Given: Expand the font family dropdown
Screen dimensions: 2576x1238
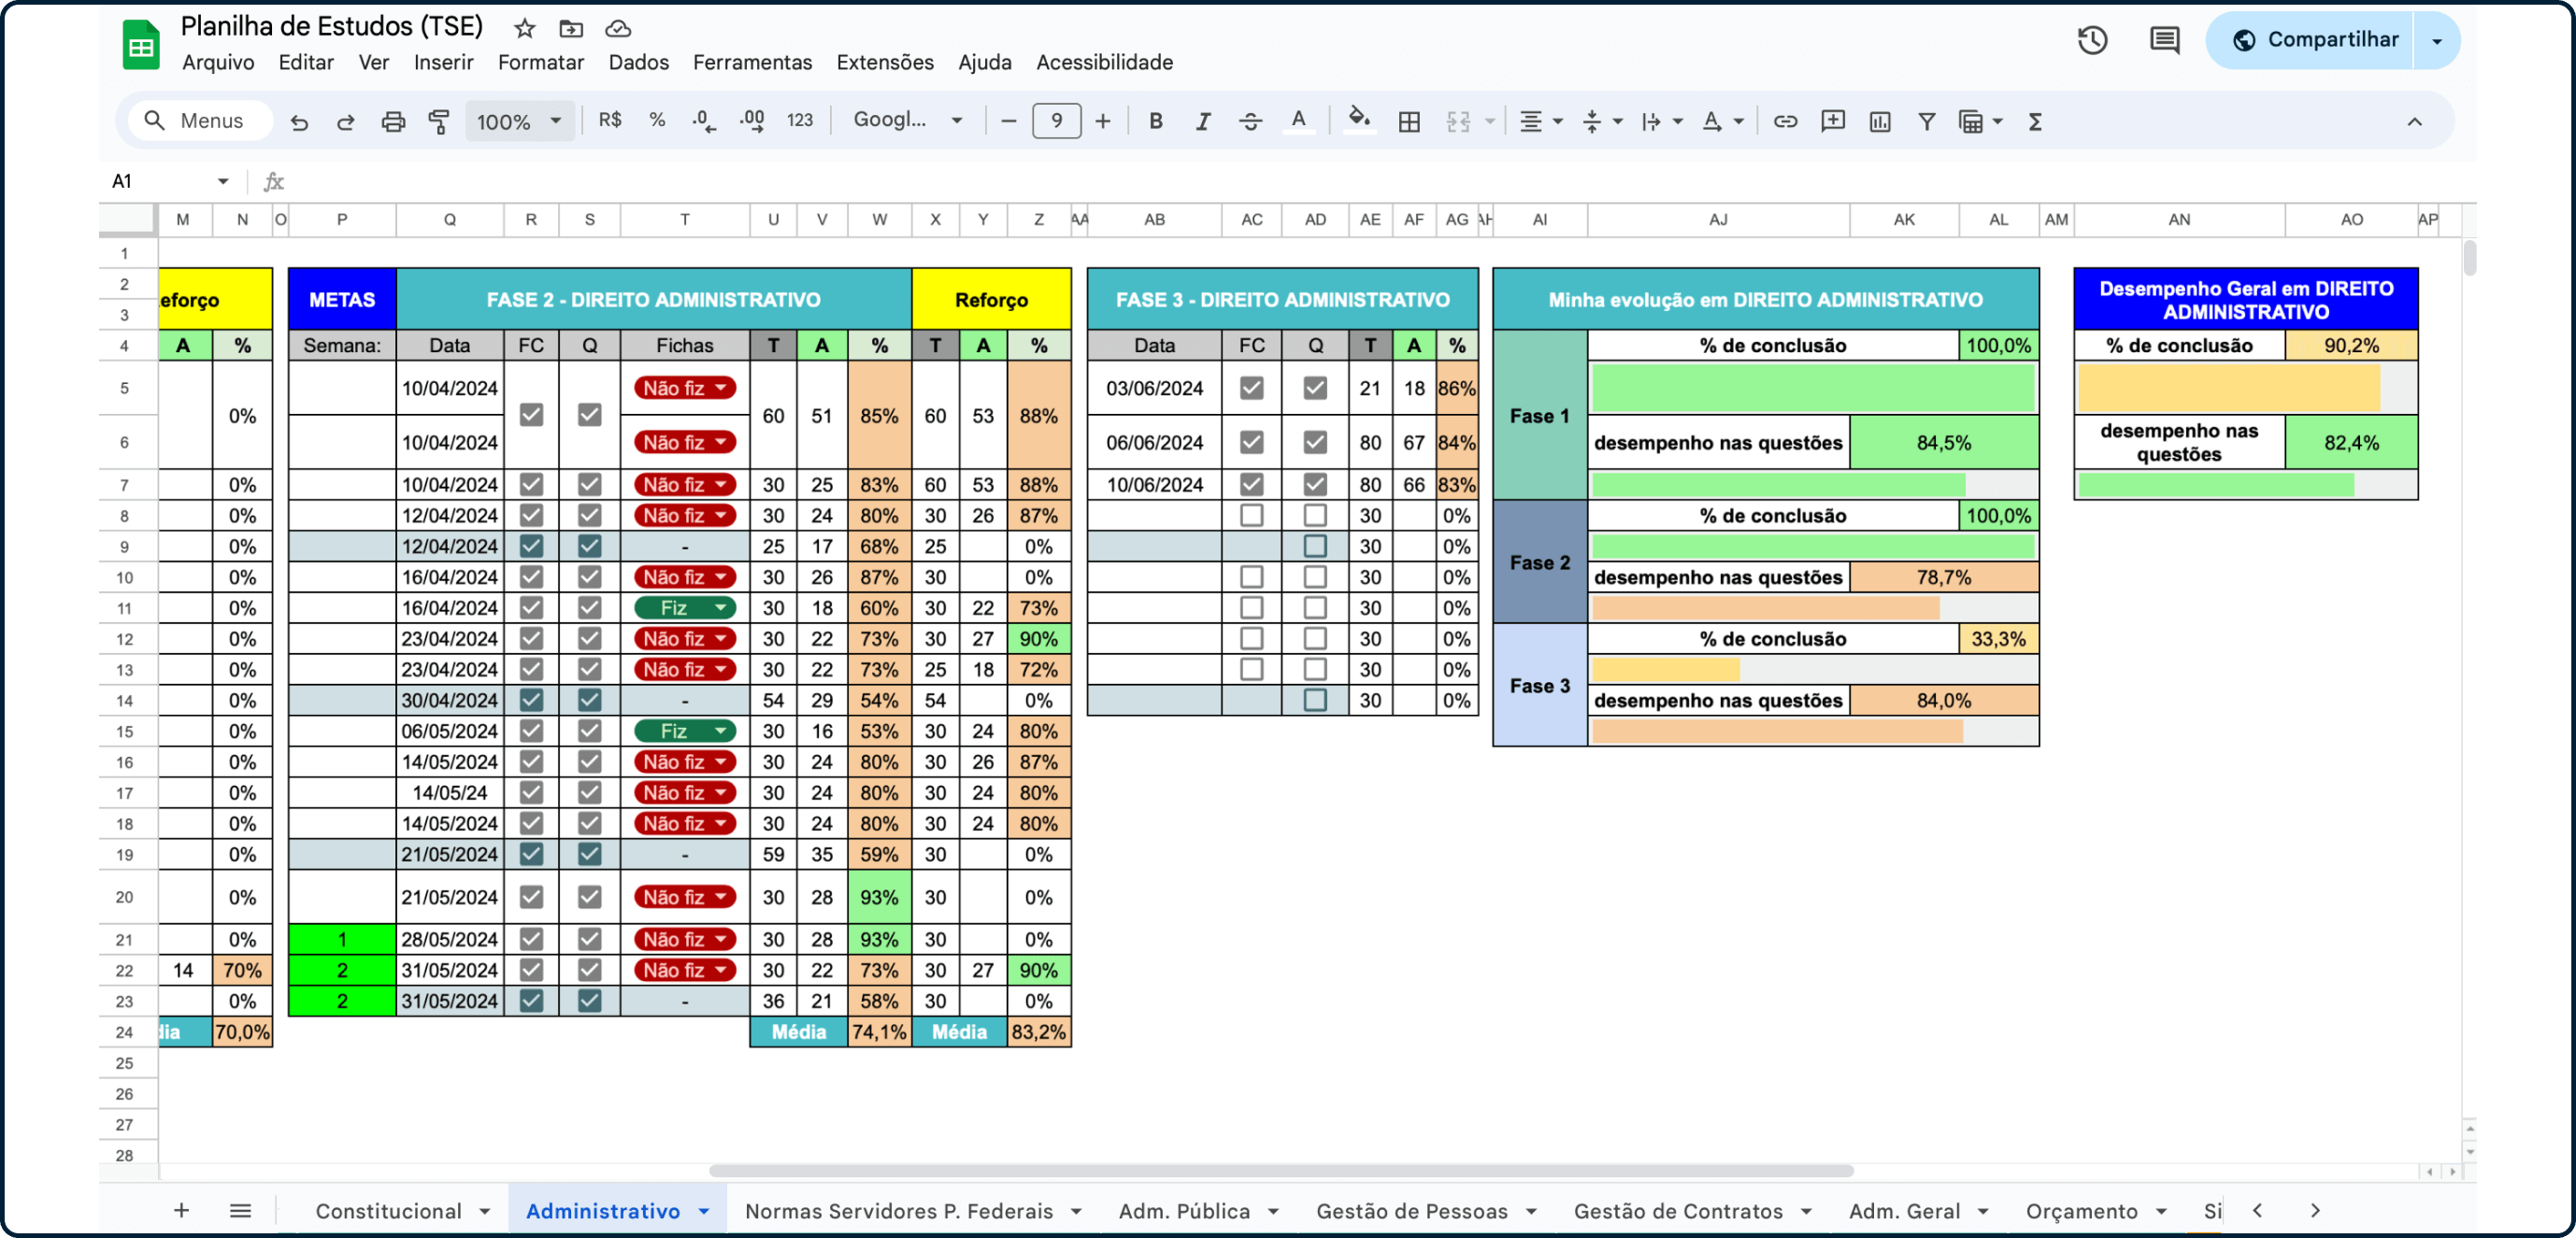Looking at the screenshot, I should pyautogui.click(x=907, y=121).
